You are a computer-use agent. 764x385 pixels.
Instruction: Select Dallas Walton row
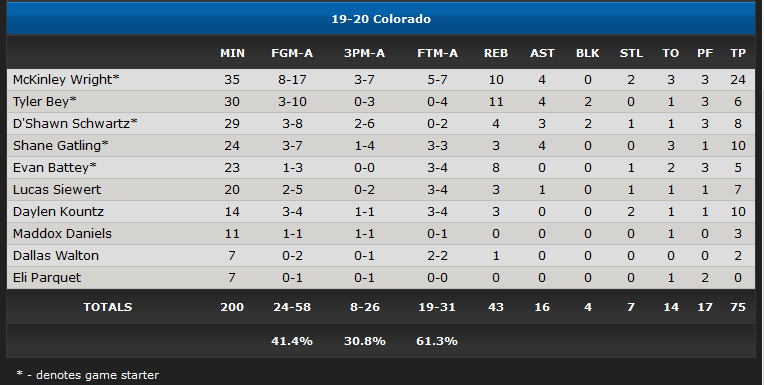[x=381, y=255]
